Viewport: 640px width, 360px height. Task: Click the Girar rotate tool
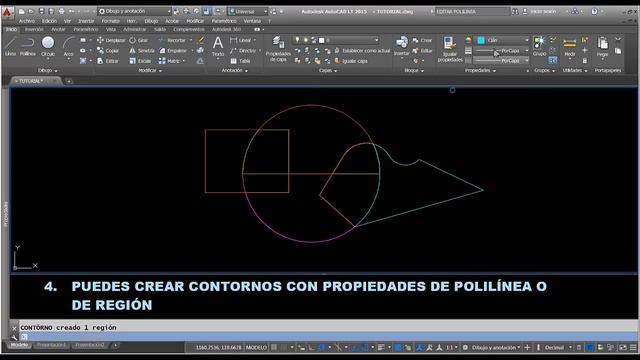[x=138, y=40]
